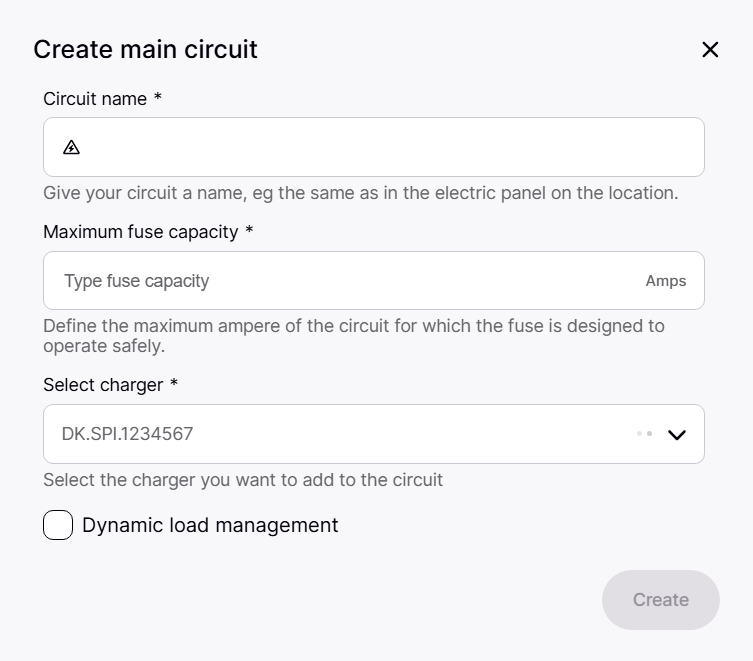This screenshot has height=661, width=753.
Task: Click the charger selection hint text
Action: [x=243, y=480]
